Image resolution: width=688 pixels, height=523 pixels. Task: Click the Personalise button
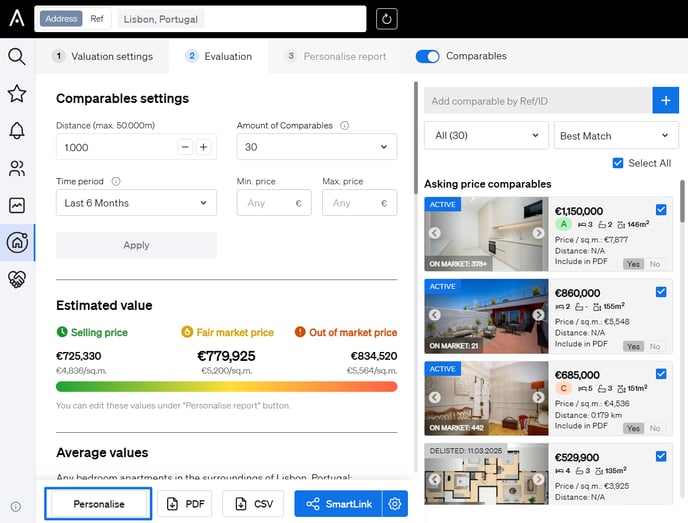[99, 504]
